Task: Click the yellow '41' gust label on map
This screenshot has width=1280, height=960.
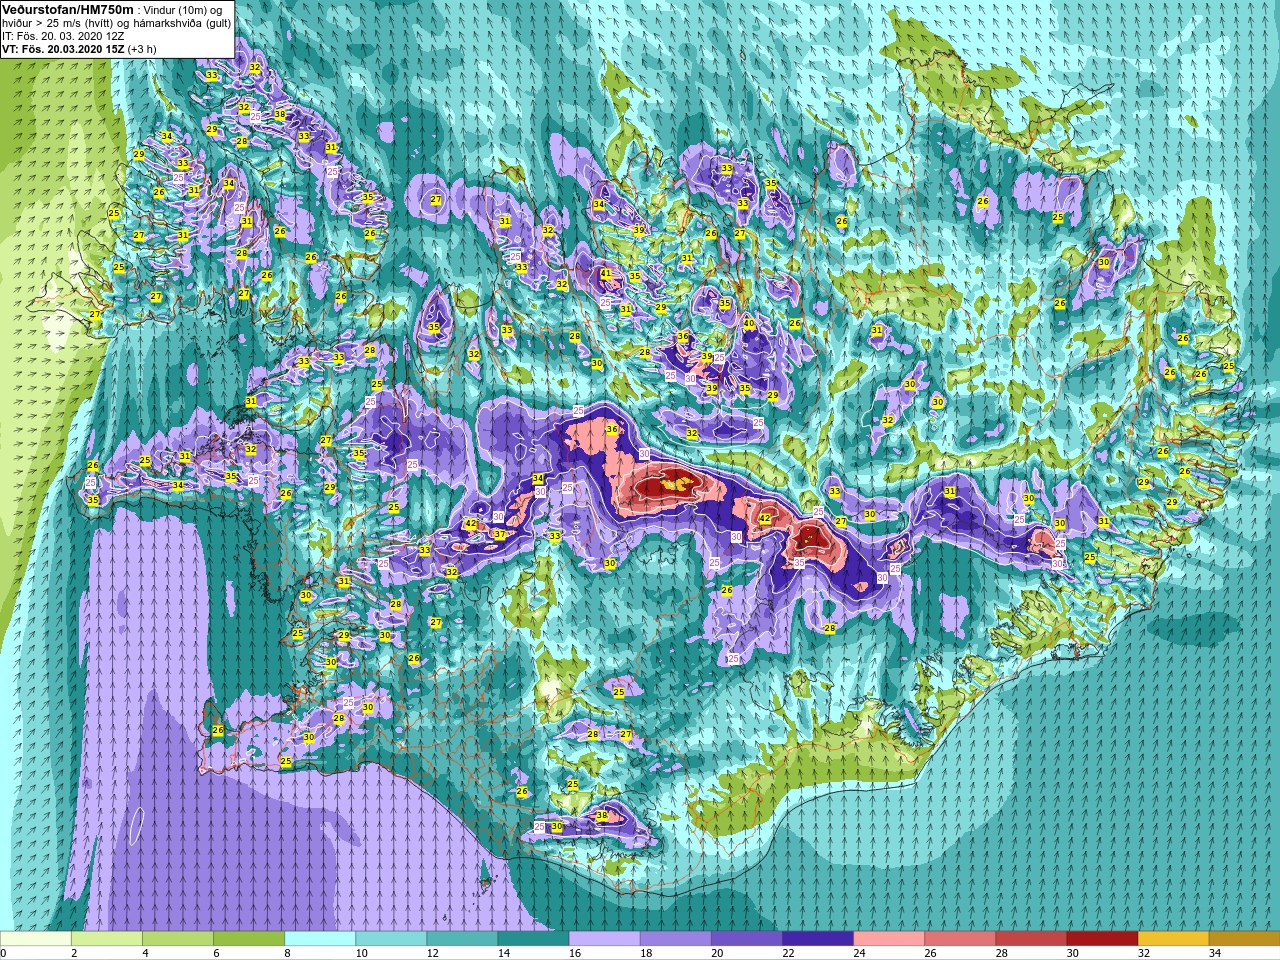Action: (x=606, y=273)
